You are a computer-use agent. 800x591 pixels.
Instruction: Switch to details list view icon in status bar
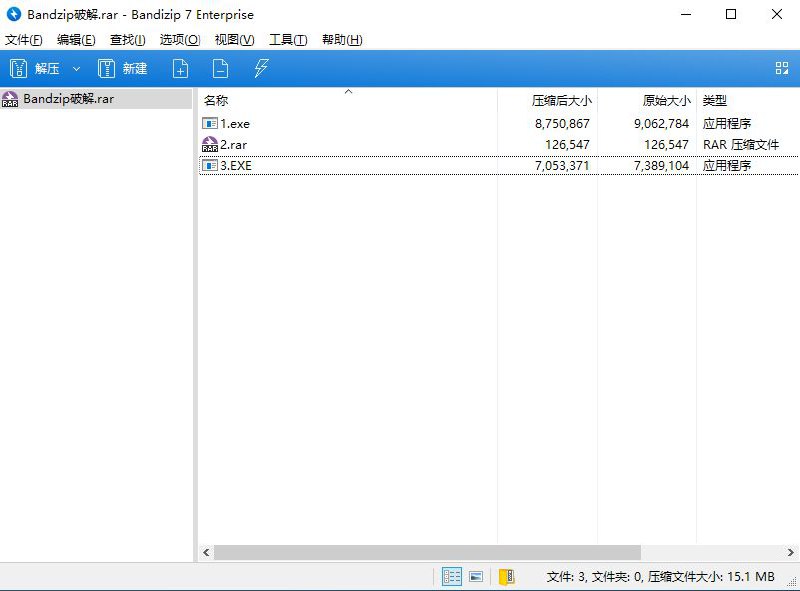[452, 577]
